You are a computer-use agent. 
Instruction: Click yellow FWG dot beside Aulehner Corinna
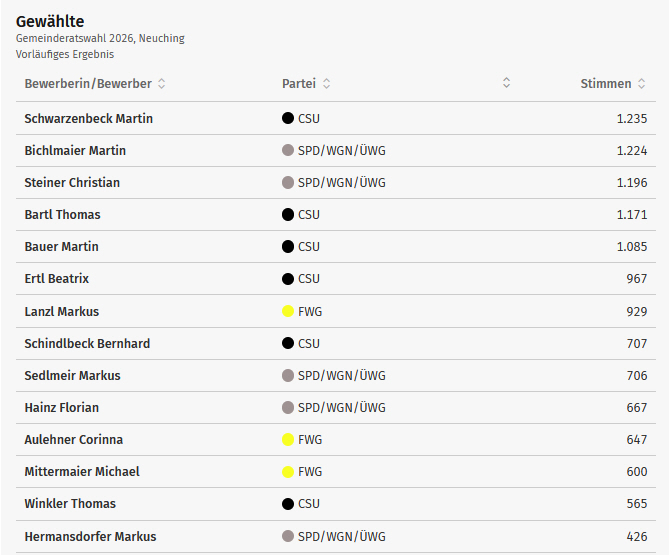(288, 440)
